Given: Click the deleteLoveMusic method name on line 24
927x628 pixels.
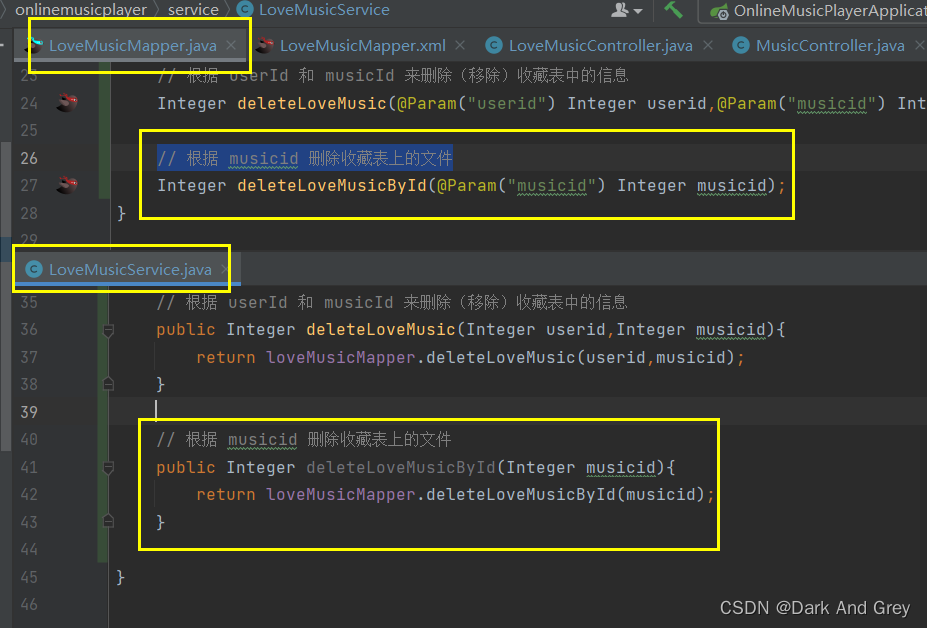Looking at the screenshot, I should 312,103.
